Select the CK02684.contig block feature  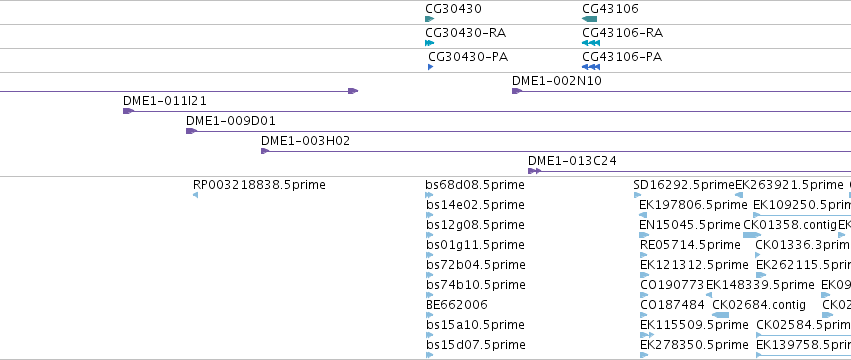[x=721, y=315]
